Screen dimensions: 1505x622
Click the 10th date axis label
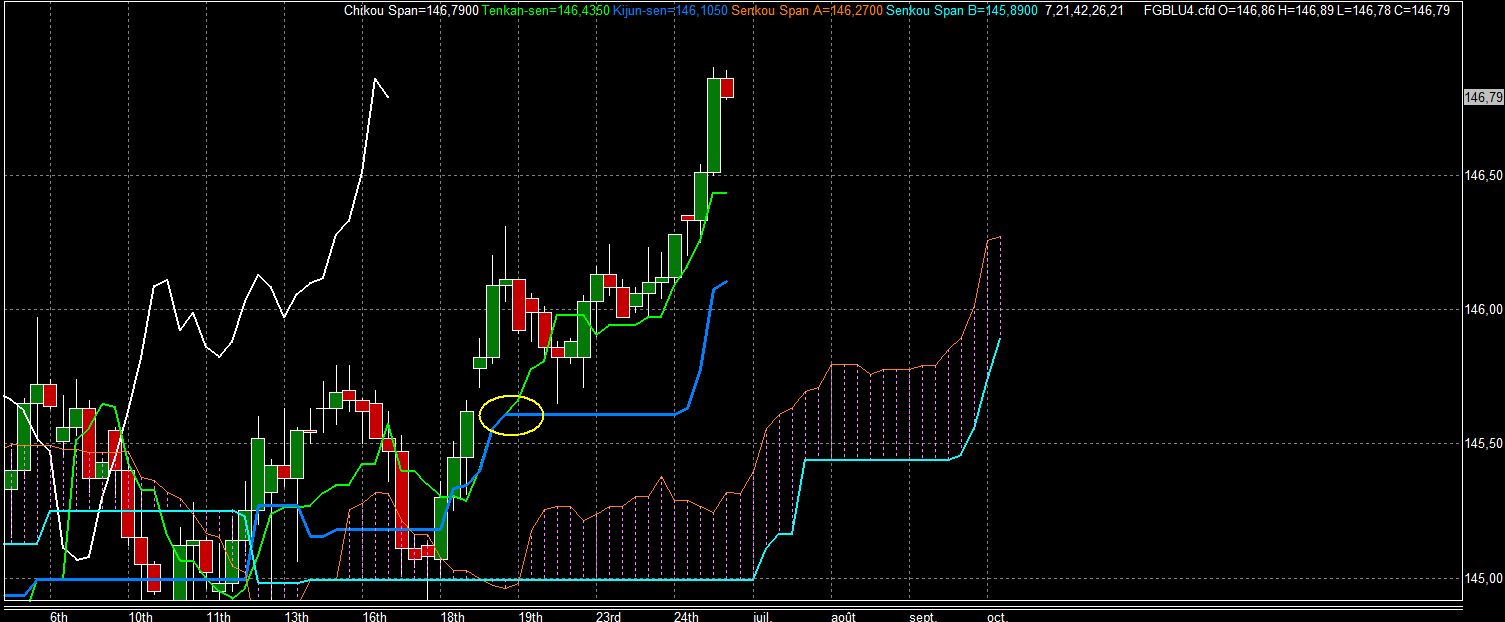pyautogui.click(x=140, y=615)
